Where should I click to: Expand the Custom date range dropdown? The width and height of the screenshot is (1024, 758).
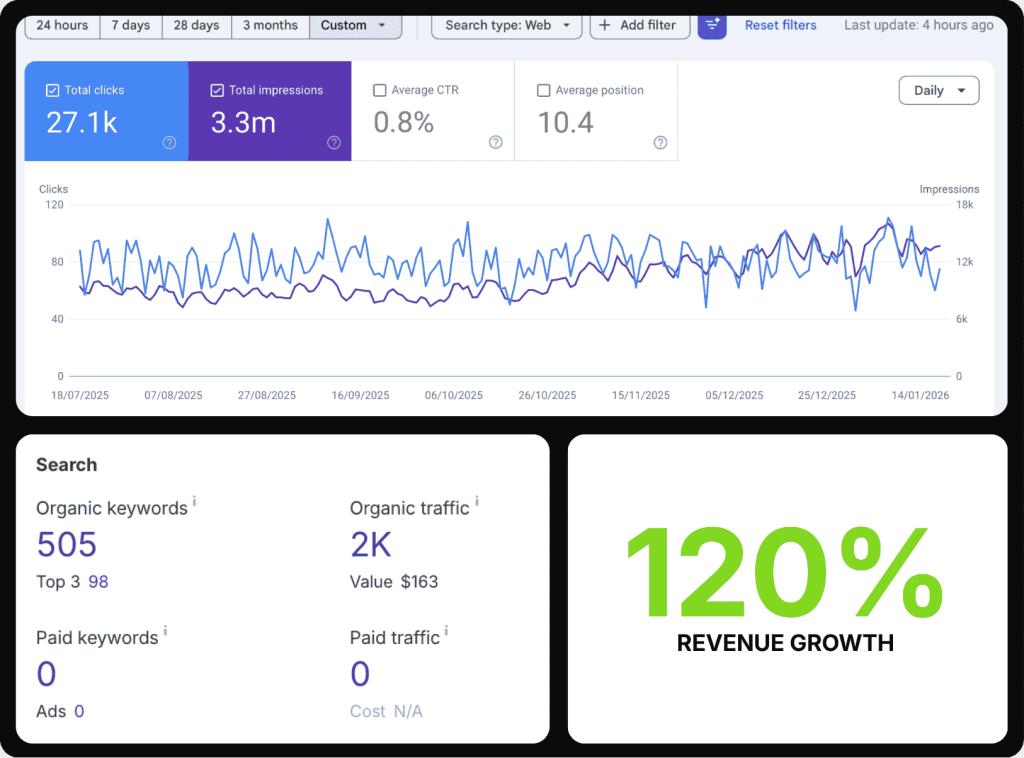tap(354, 25)
